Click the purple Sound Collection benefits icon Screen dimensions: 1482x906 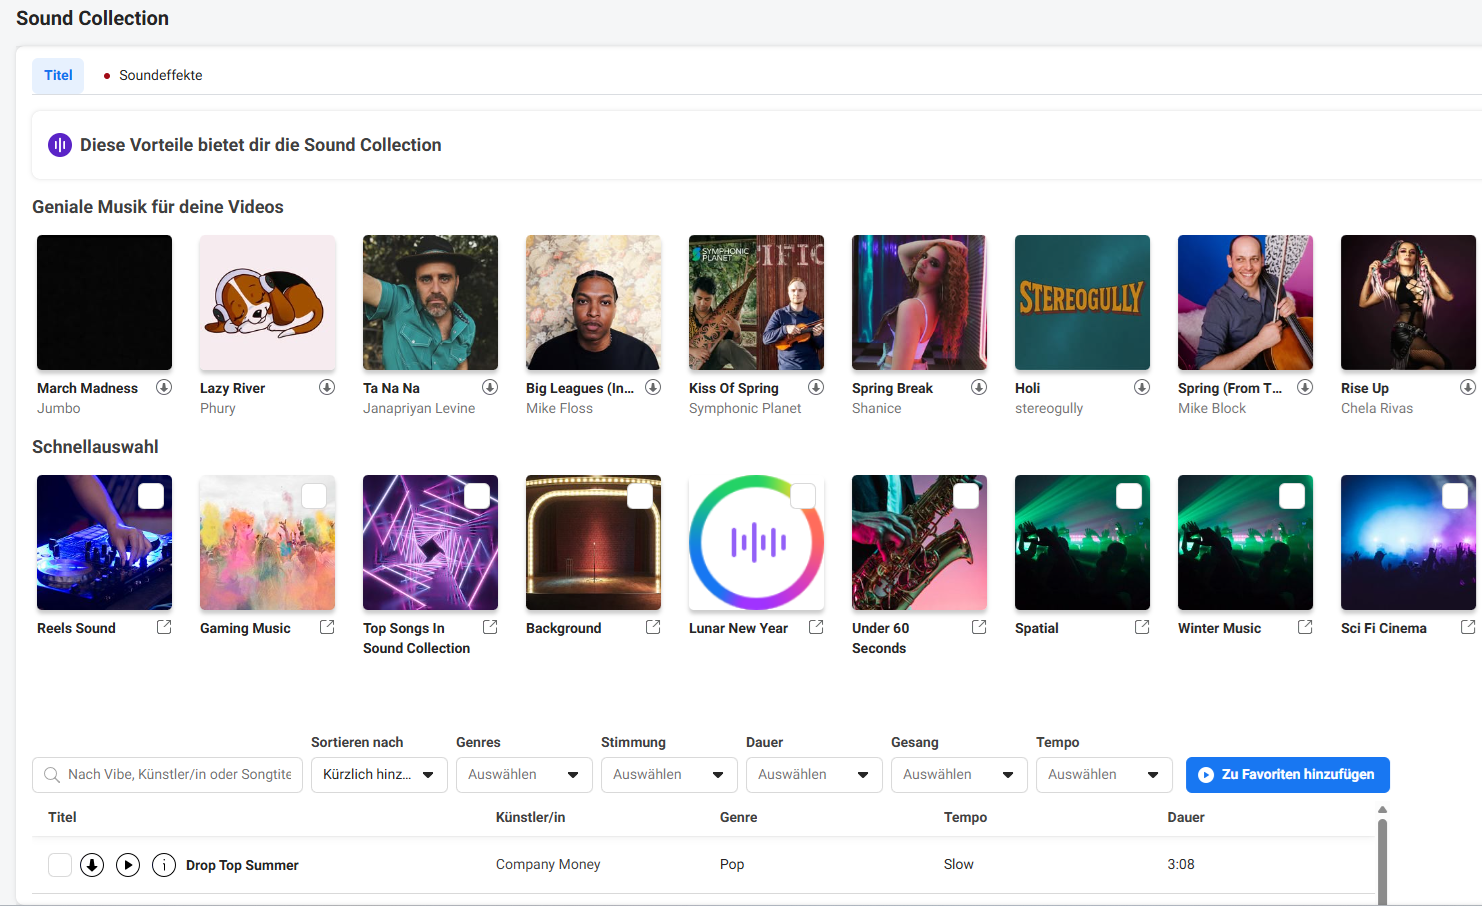click(x=60, y=145)
